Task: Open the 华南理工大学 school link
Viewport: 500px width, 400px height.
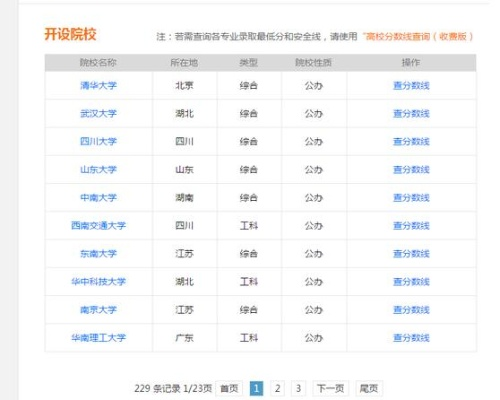Action: pos(98,338)
